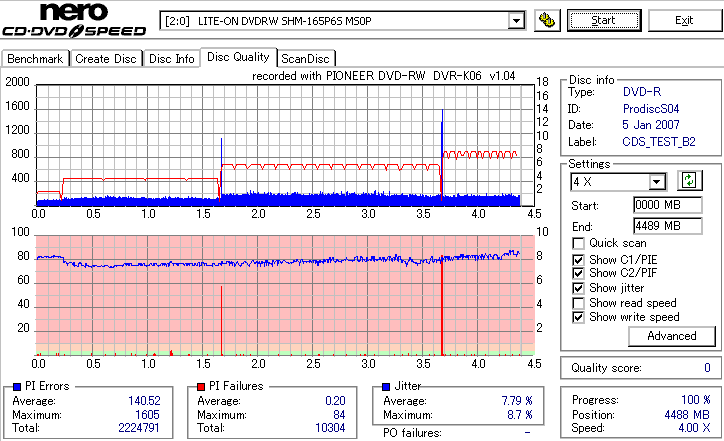Screen dimensions: 724x441
Task: Click the disc label CDS_TEST_B2
Action: coord(659,142)
